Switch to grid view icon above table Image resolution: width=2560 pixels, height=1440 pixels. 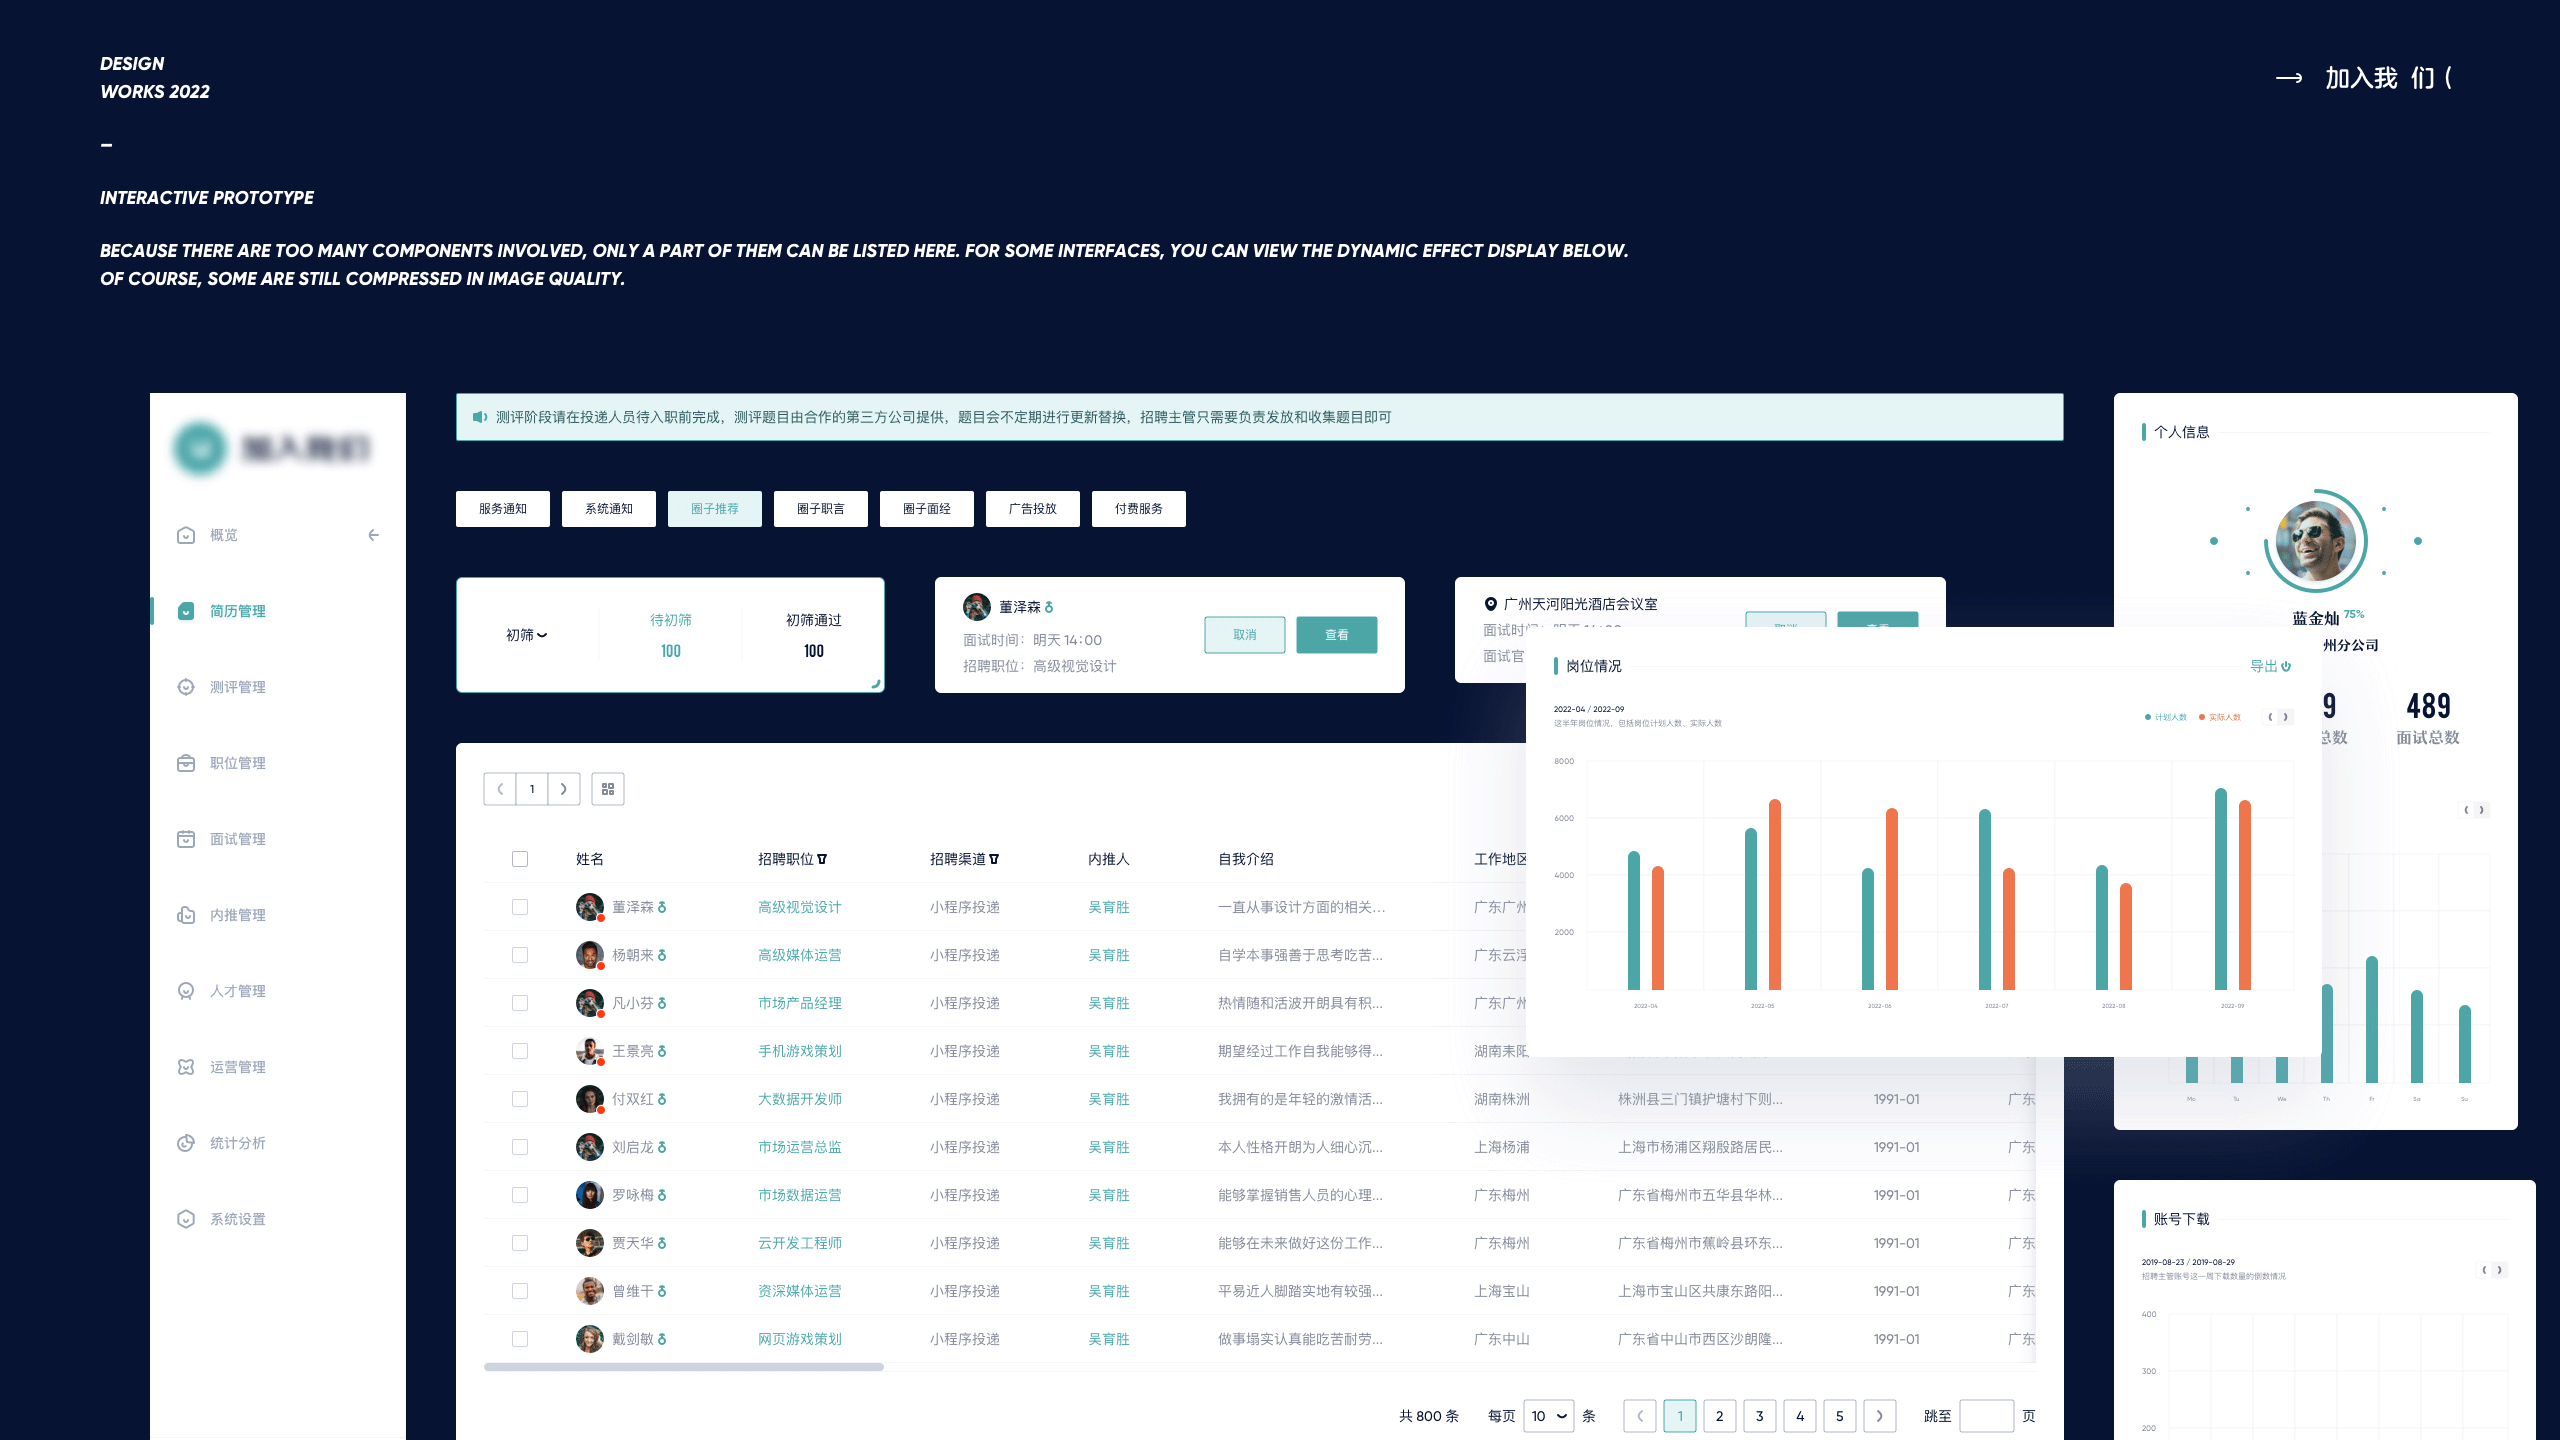point(608,789)
